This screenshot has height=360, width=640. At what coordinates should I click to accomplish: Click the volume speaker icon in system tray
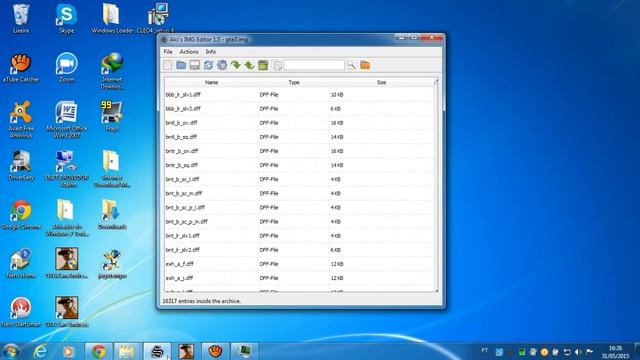coord(578,352)
